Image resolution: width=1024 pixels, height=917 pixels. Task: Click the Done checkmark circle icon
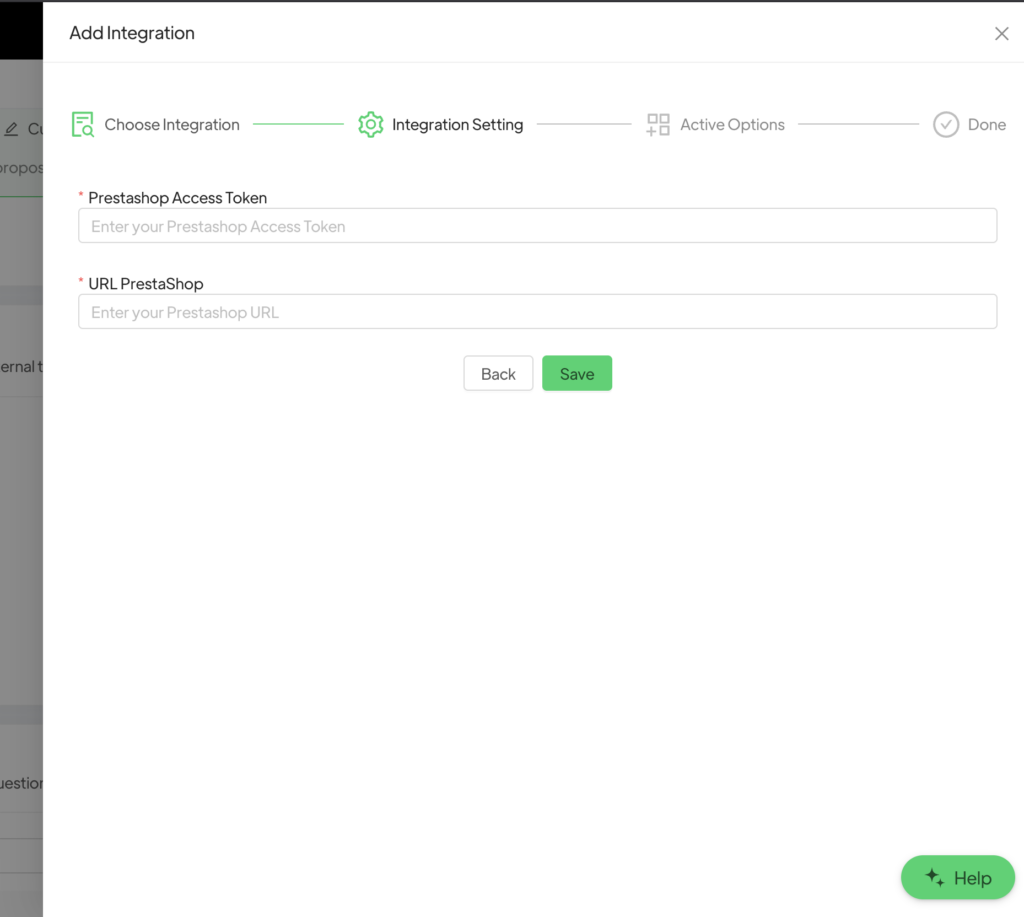[946, 125]
